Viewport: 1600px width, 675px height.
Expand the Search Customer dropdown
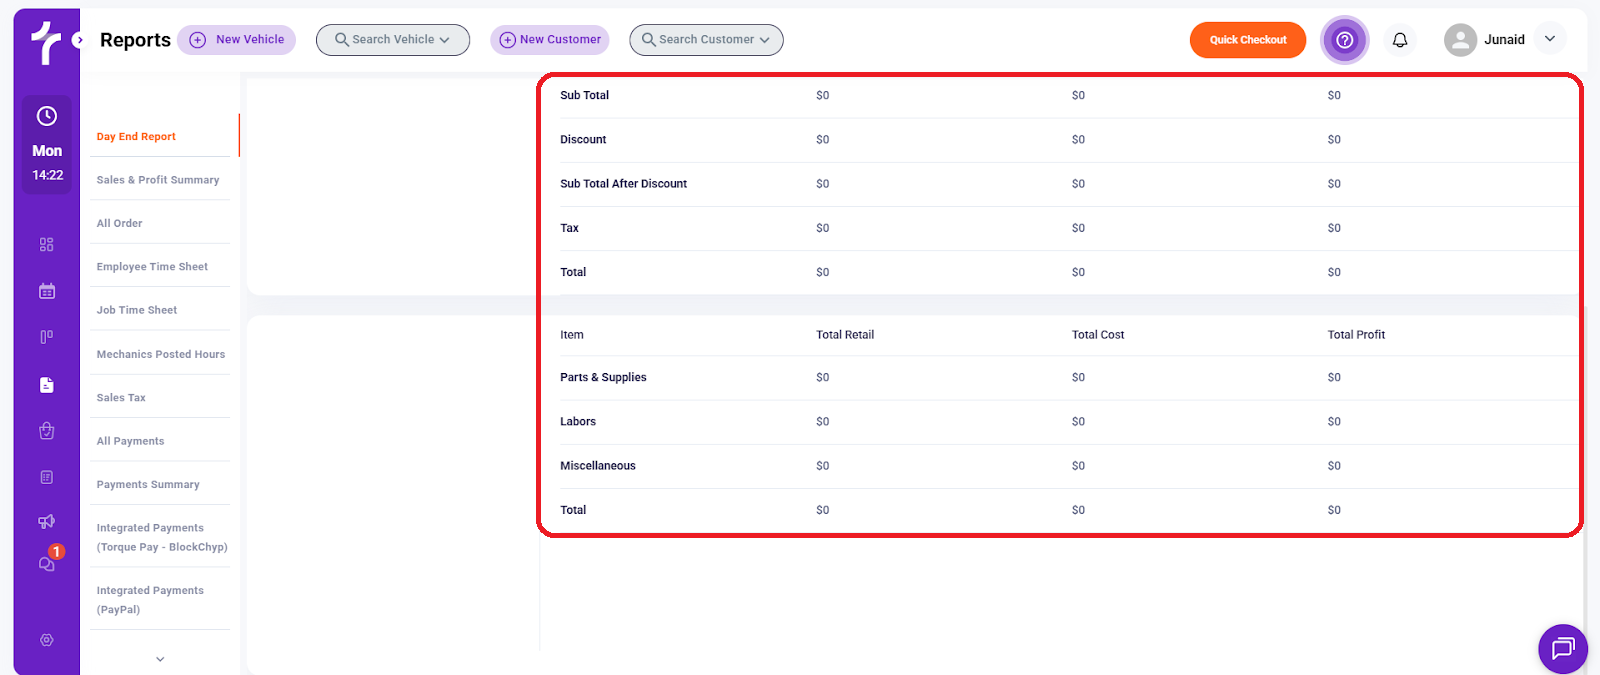[706, 40]
